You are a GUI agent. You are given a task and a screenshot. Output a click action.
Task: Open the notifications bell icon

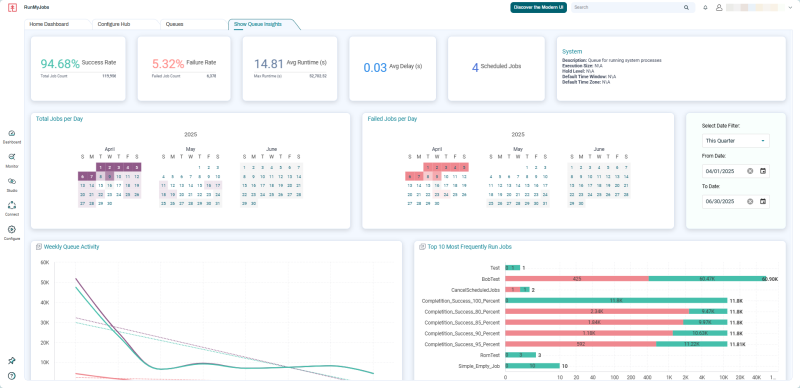(706, 8)
